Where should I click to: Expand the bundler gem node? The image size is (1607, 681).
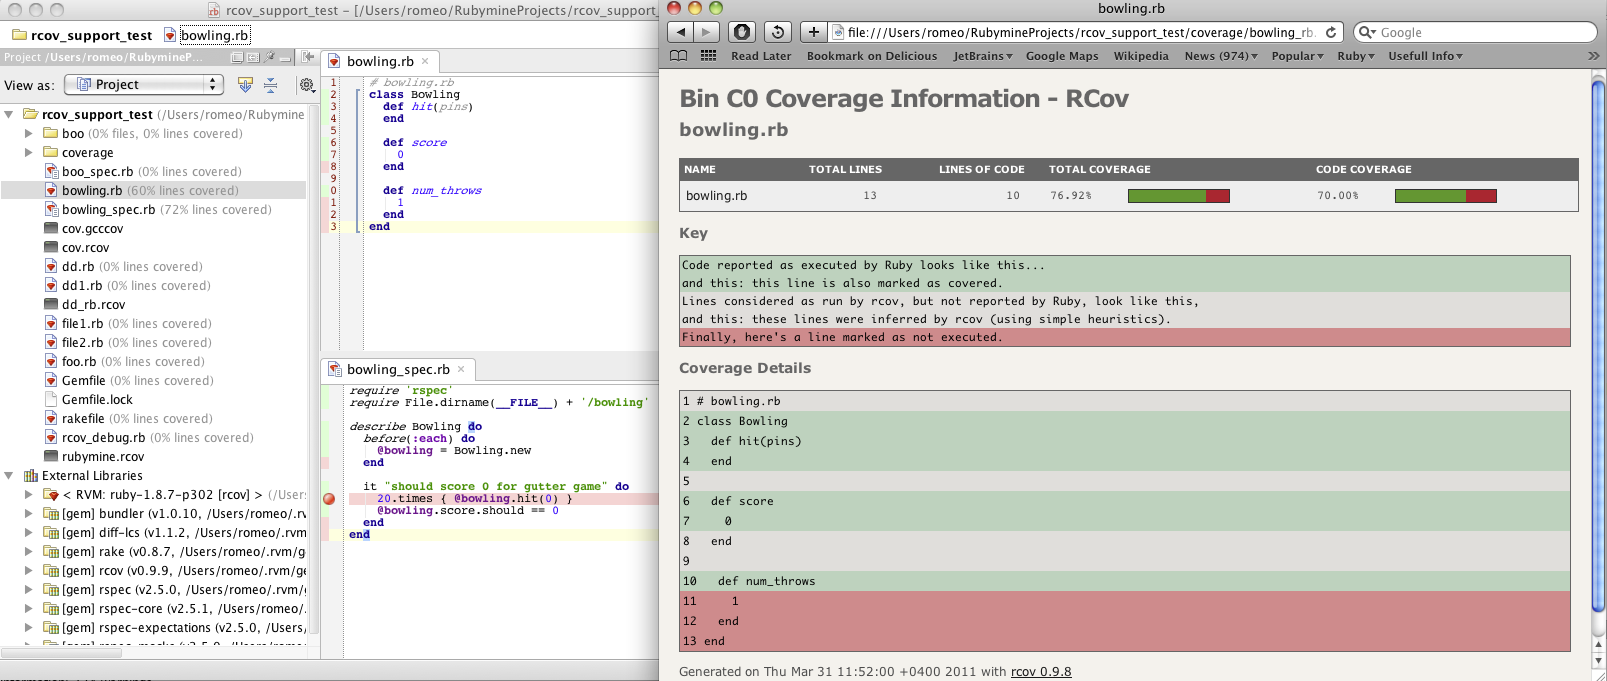[29, 513]
